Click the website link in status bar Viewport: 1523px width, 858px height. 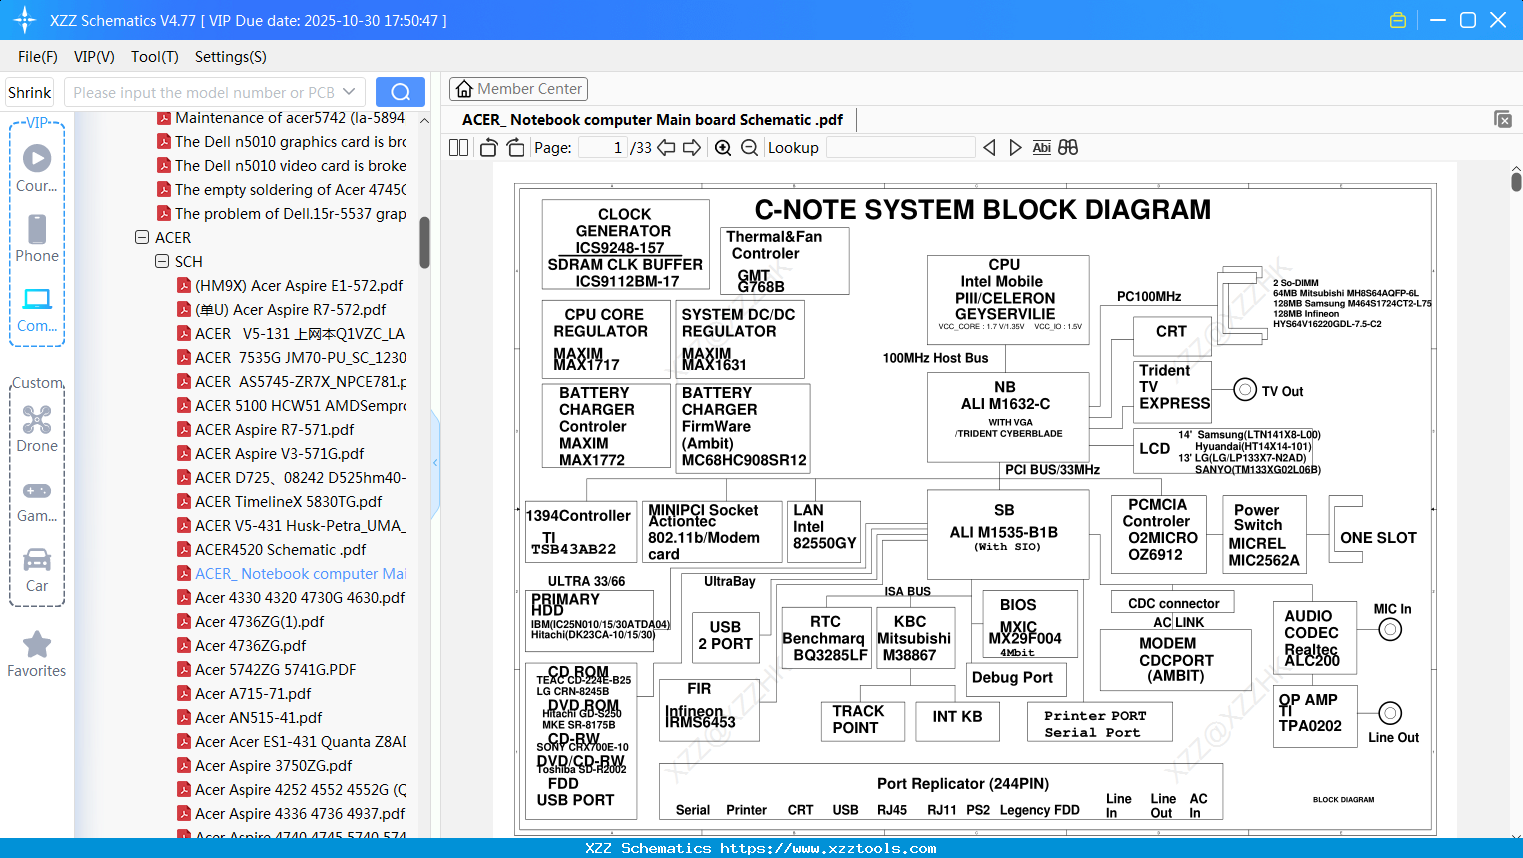pos(828,849)
